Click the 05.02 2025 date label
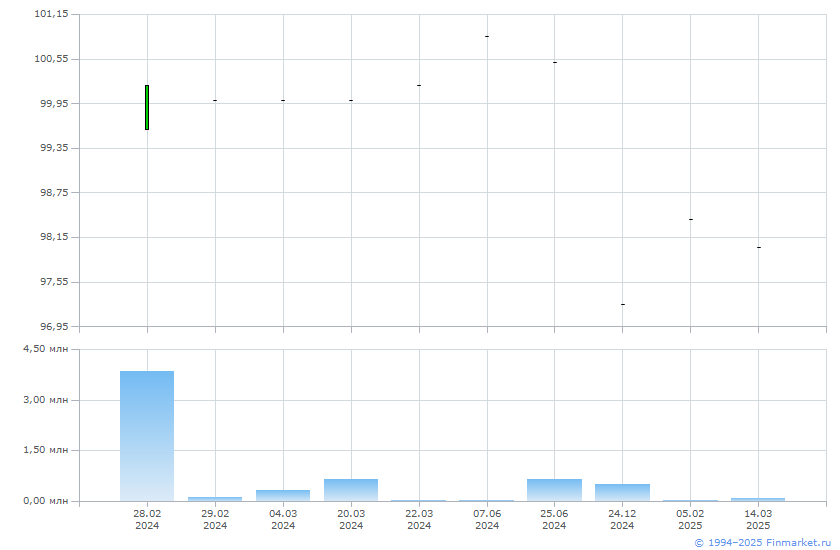Screen dimensions: 840x550 (690, 519)
